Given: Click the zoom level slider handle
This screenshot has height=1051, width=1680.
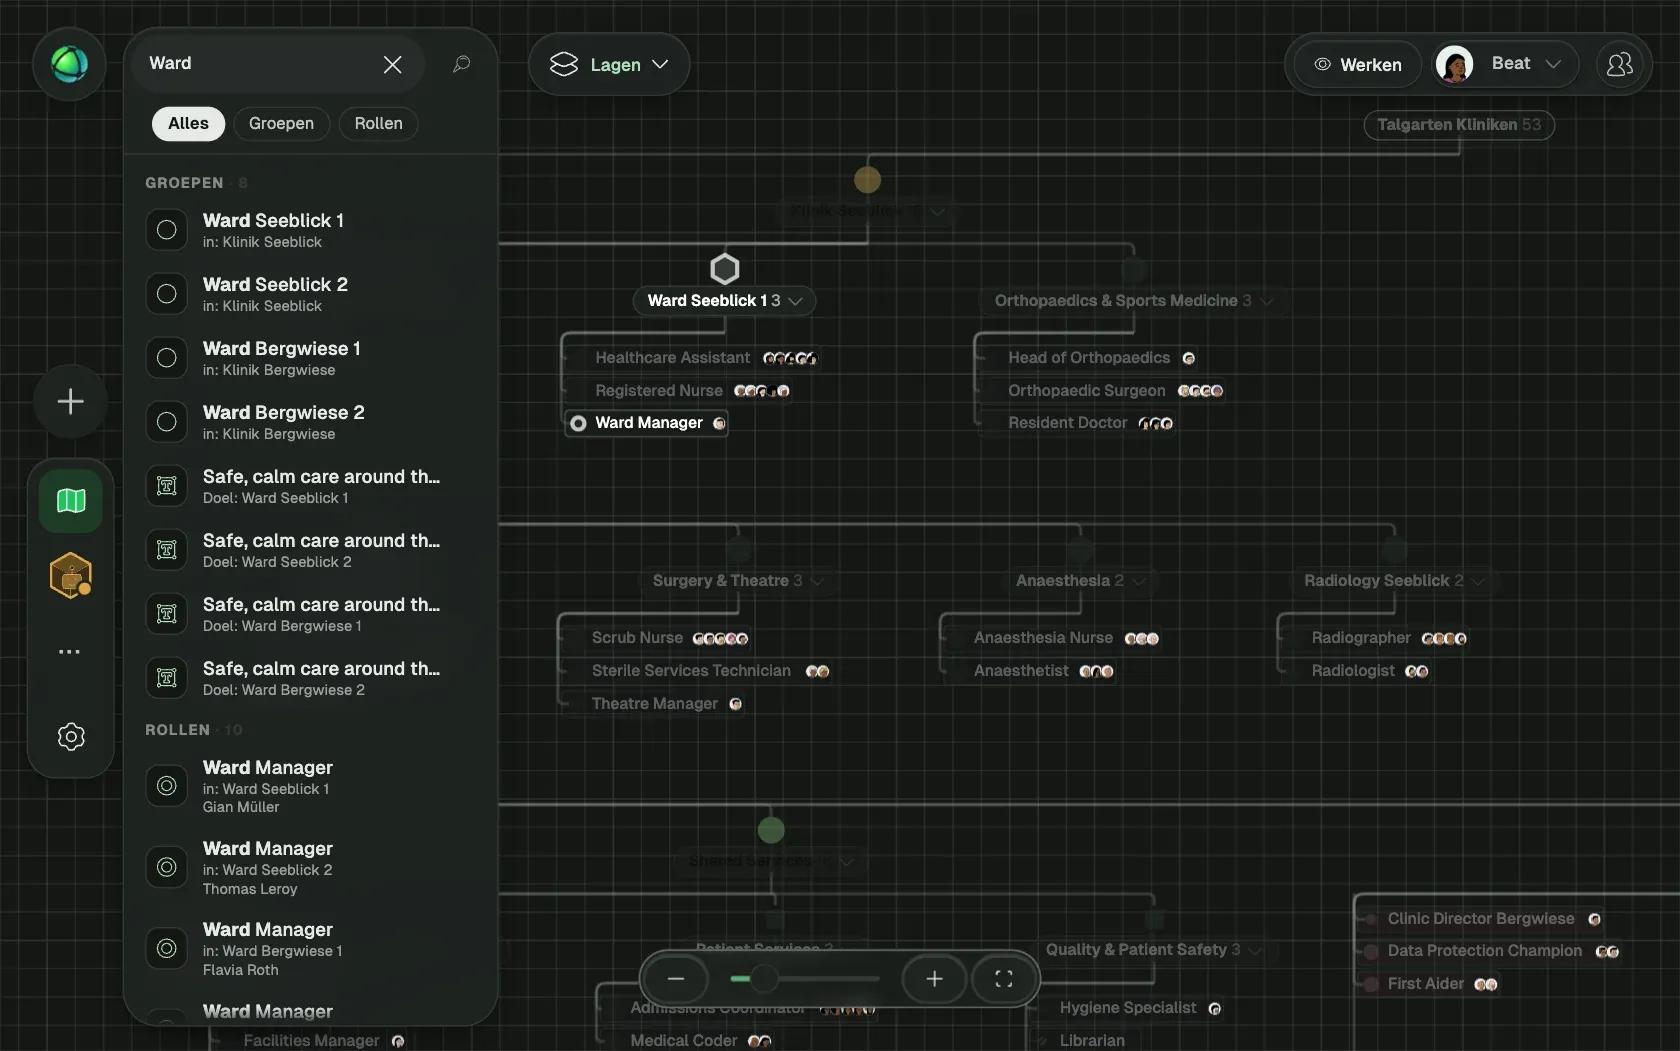Looking at the screenshot, I should point(765,979).
